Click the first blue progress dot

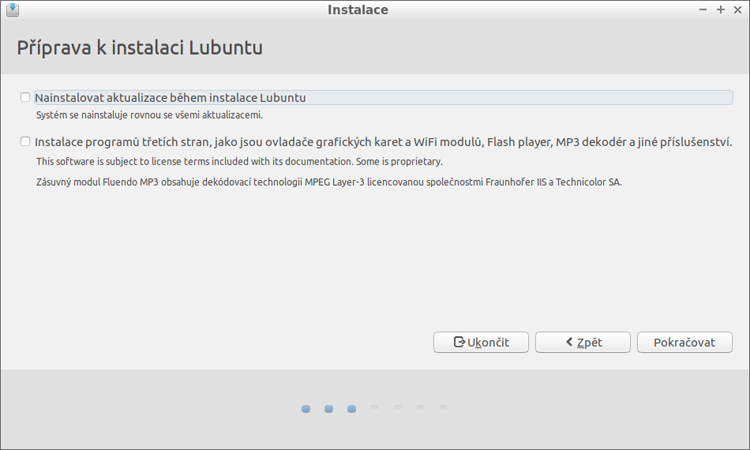[x=306, y=409]
